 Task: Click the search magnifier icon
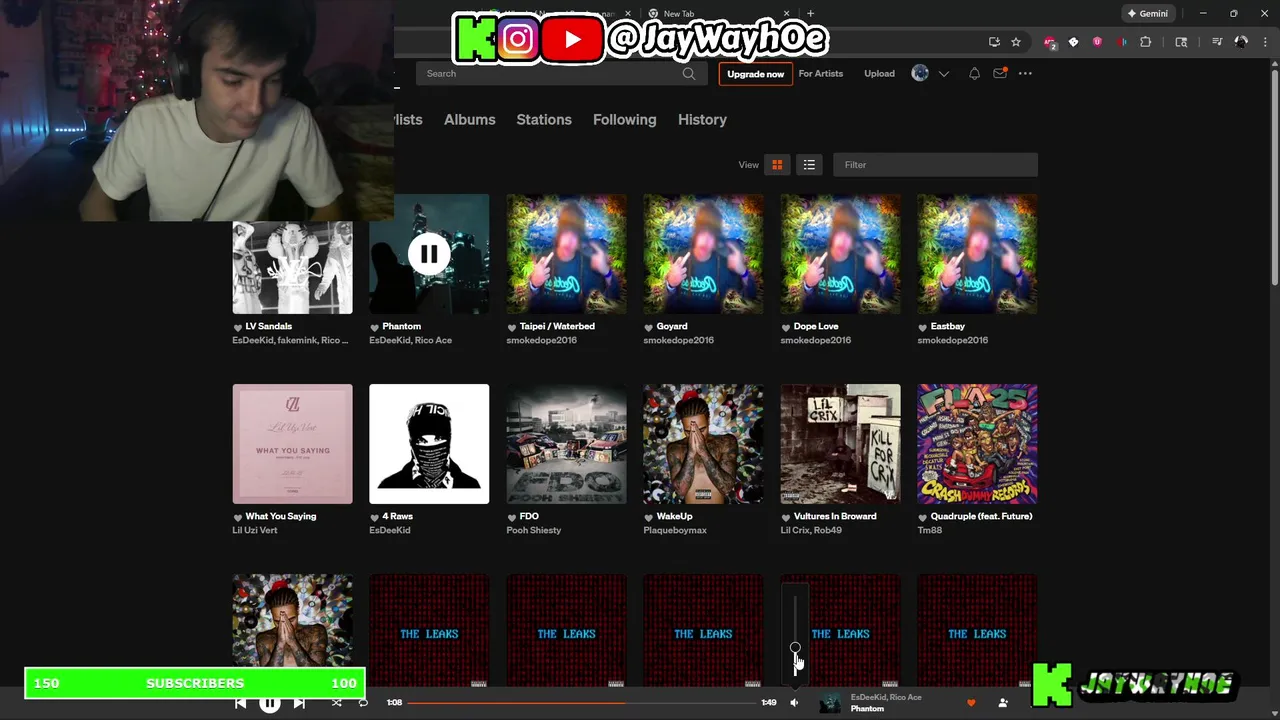pyautogui.click(x=689, y=73)
